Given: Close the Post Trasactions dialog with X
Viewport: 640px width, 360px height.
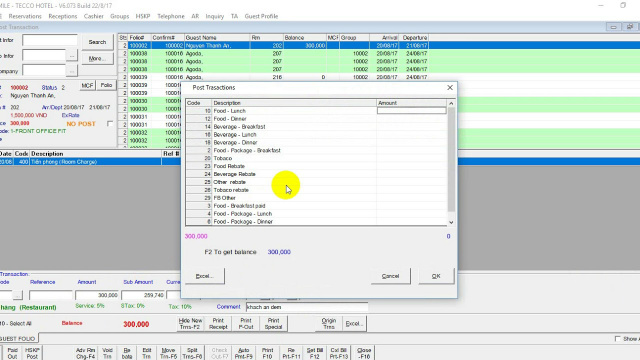Looking at the screenshot, I should click(x=450, y=88).
